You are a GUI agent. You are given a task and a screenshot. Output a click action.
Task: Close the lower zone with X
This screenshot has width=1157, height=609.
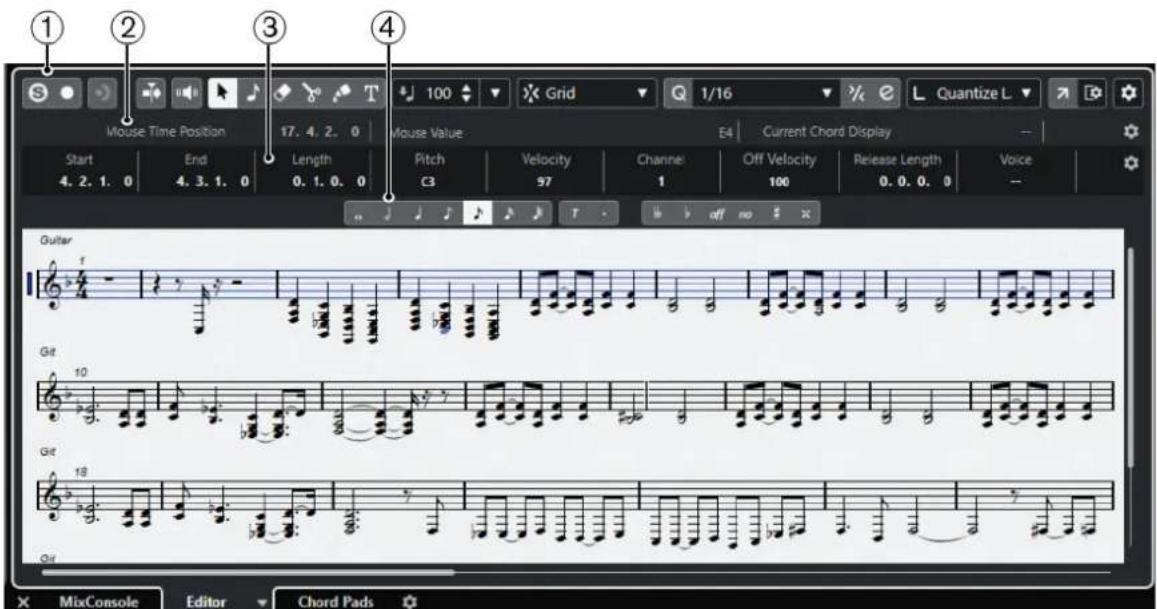click(23, 602)
